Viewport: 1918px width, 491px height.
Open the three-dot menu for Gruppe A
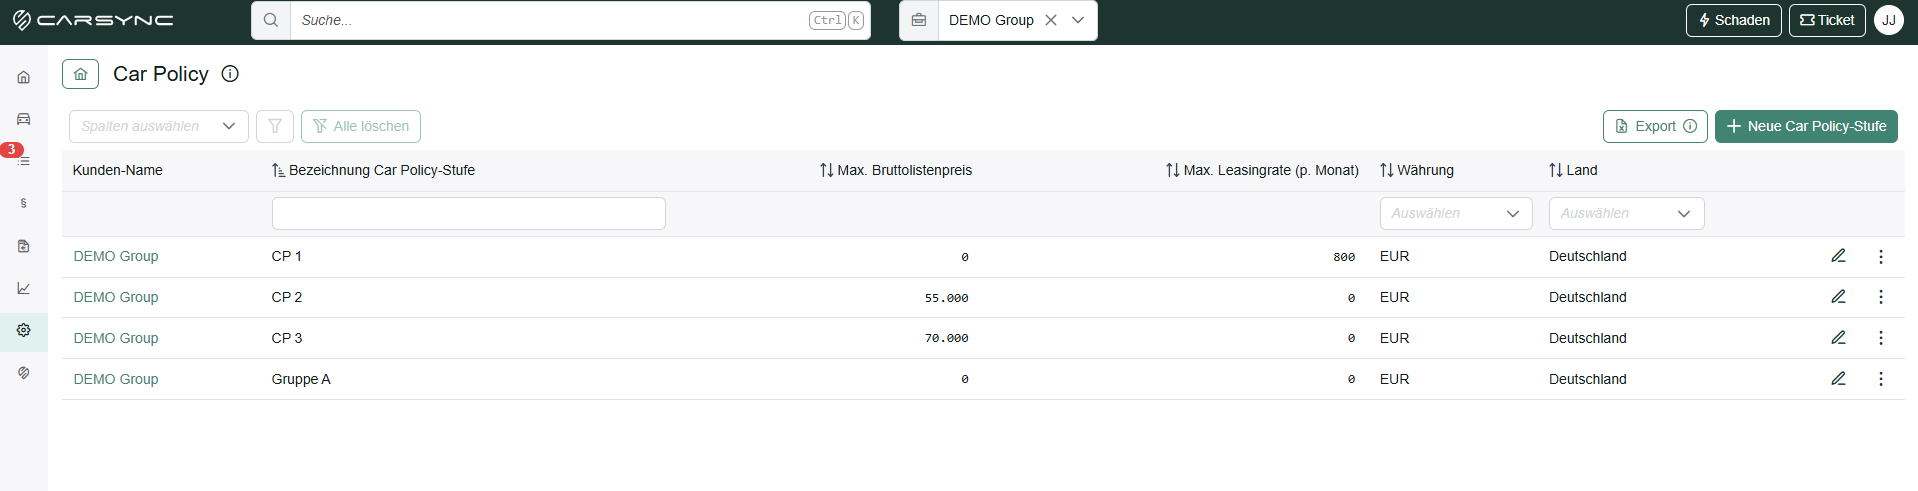[1881, 379]
